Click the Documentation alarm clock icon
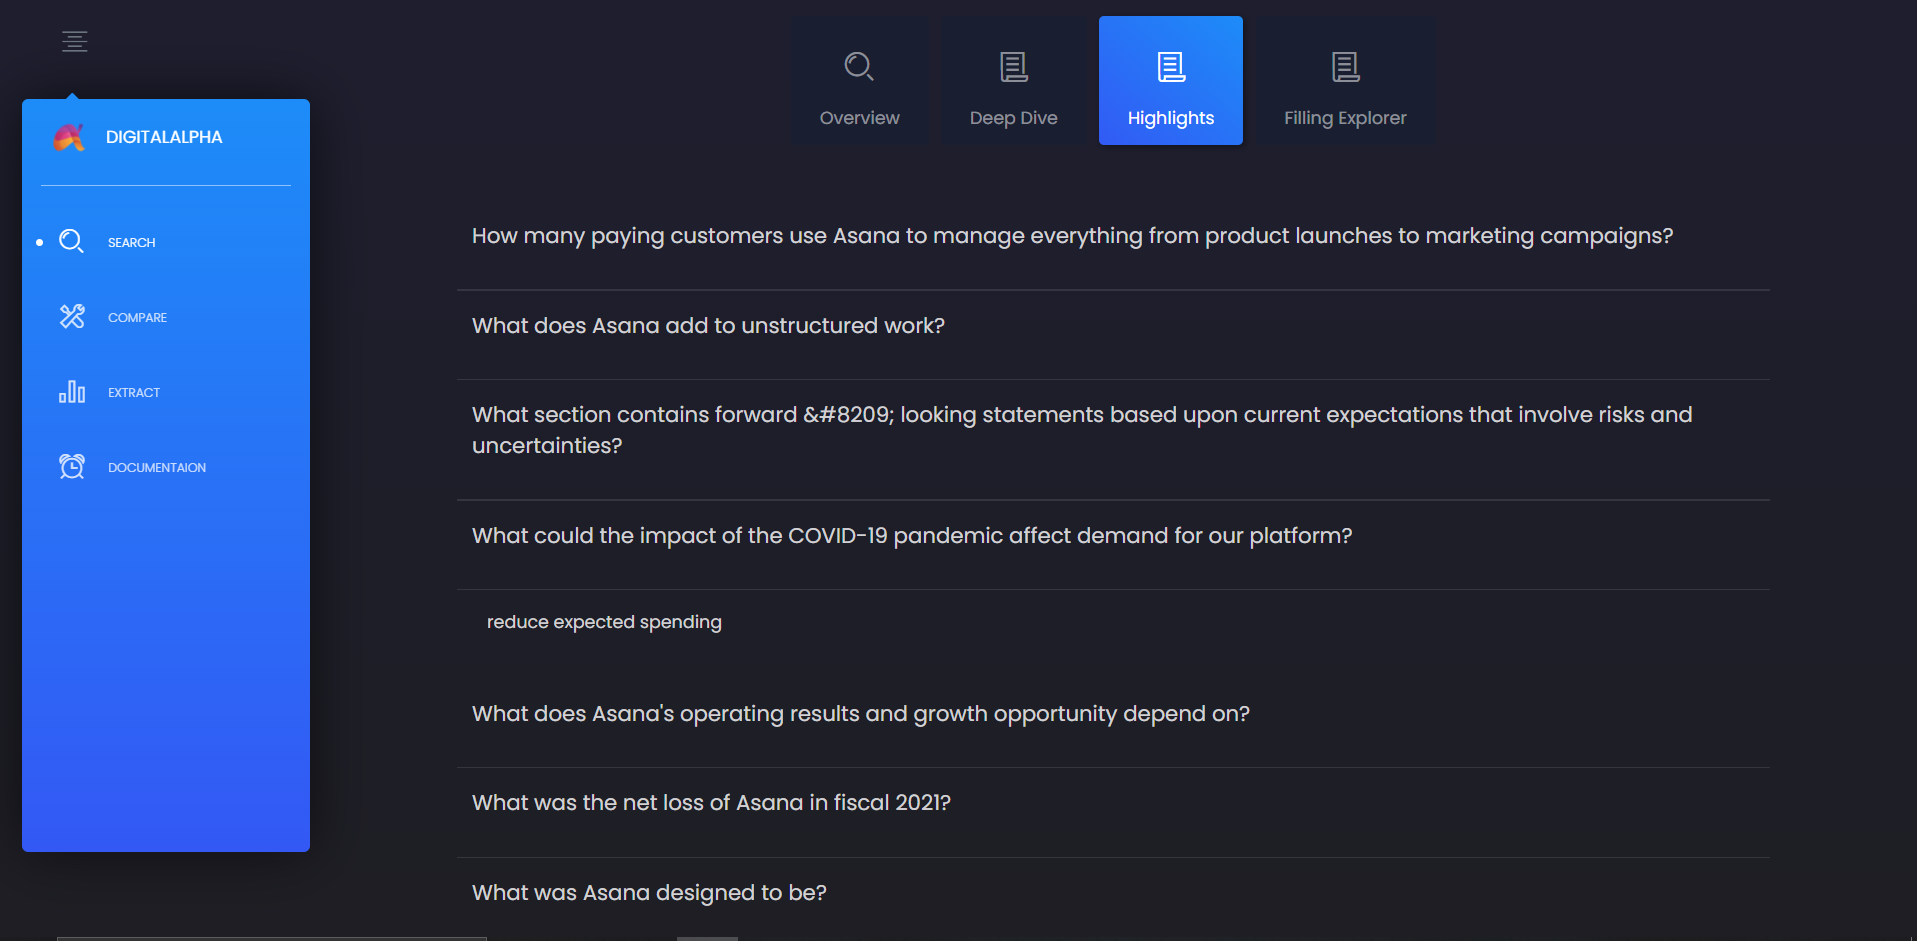 (72, 466)
